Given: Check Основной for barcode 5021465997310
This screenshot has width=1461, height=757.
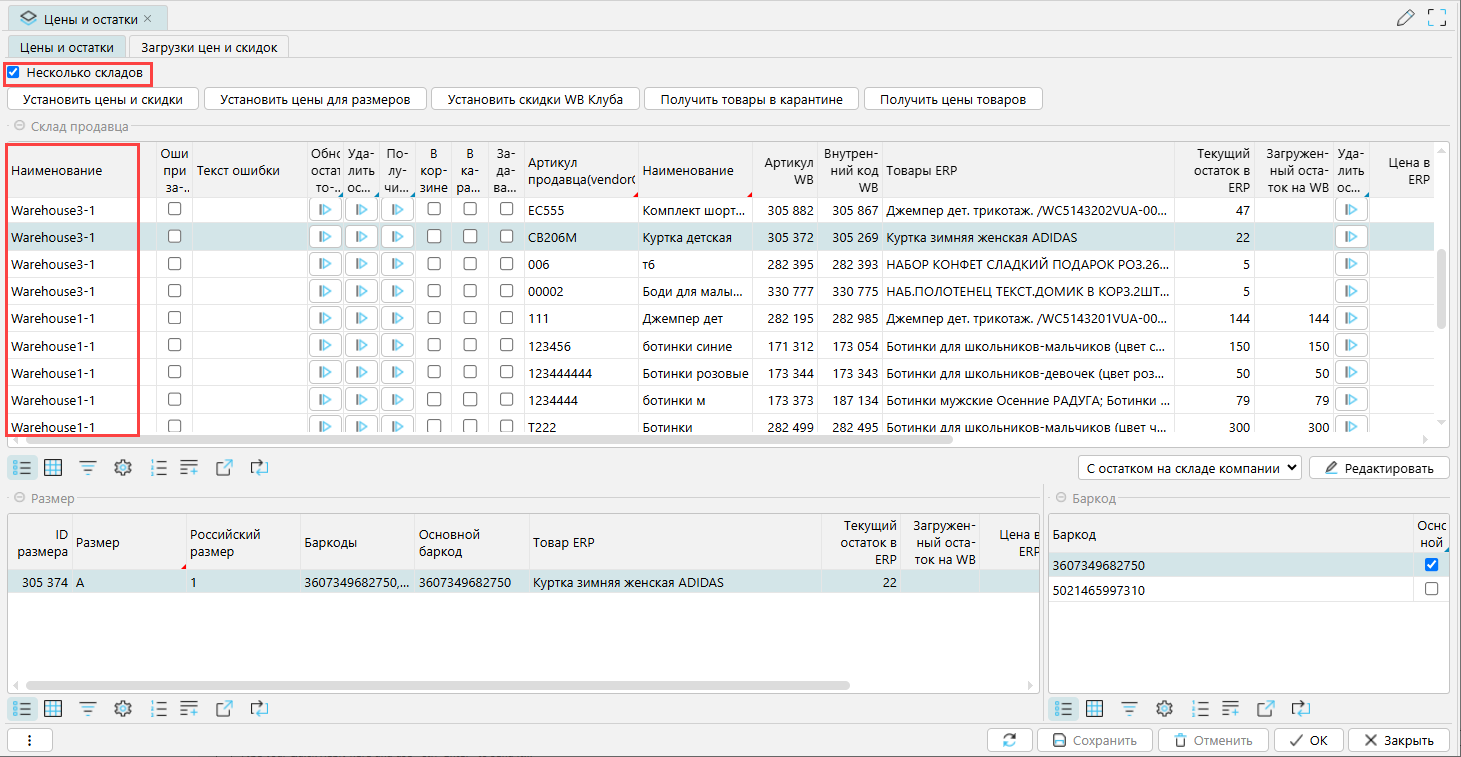Looking at the screenshot, I should pos(1431,590).
